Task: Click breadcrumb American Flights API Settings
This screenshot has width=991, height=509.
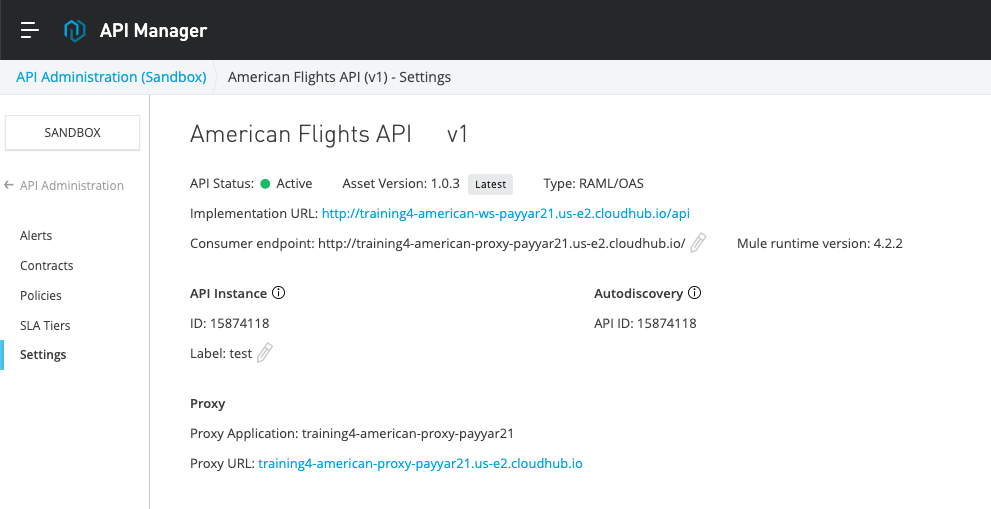Action: (x=339, y=77)
